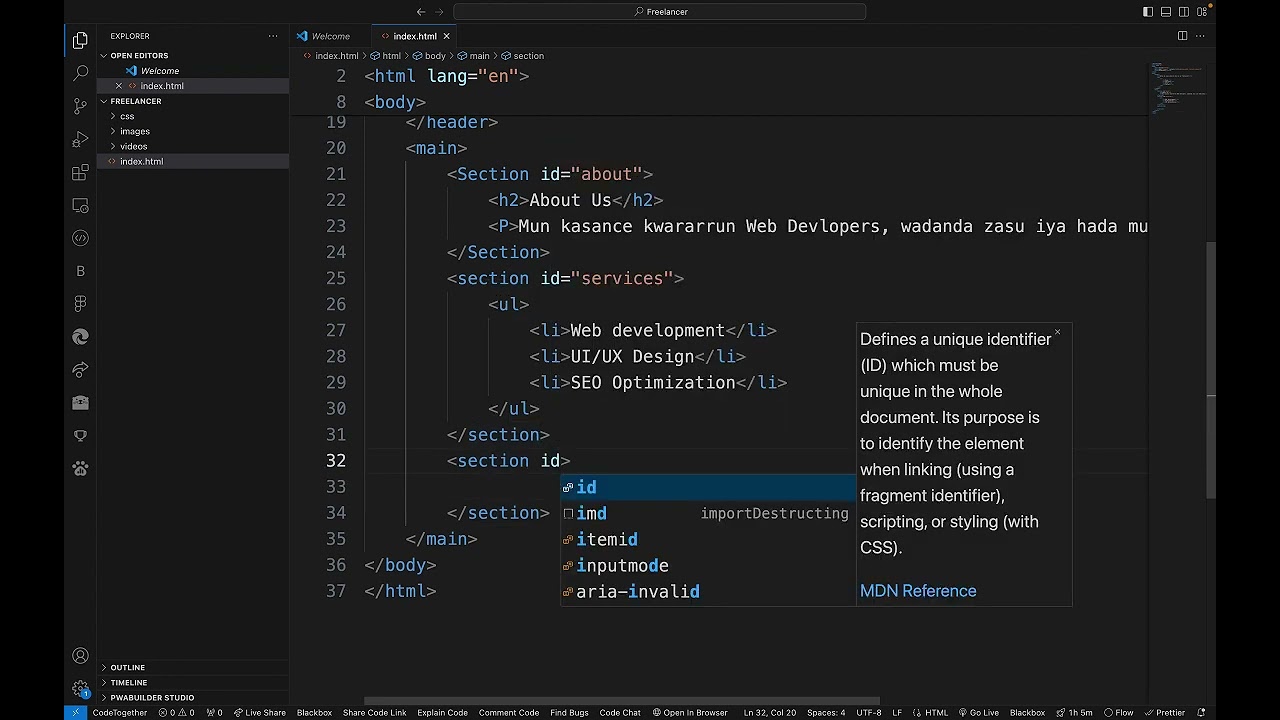Open the Accounts icon in activity bar
Screen dimensions: 1280x720
[x=81, y=656]
